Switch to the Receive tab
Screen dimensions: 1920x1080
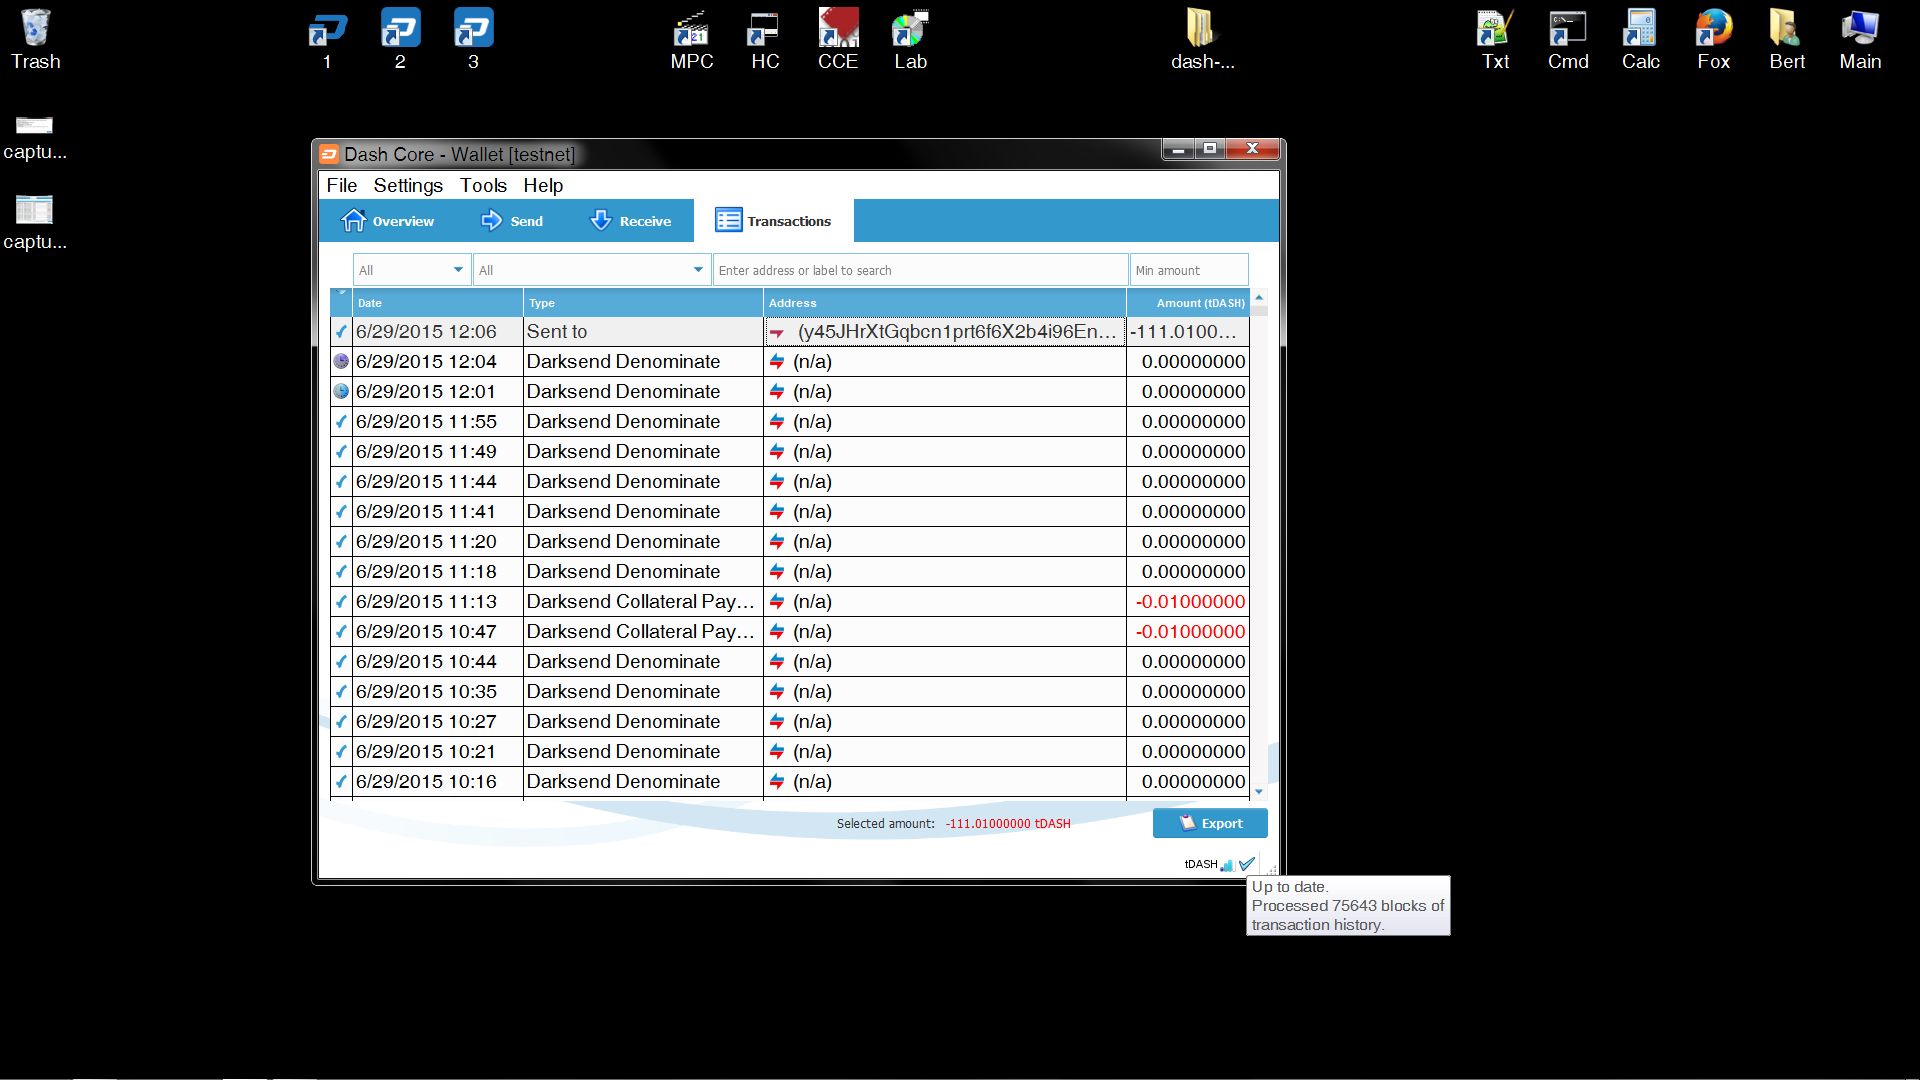tap(631, 221)
